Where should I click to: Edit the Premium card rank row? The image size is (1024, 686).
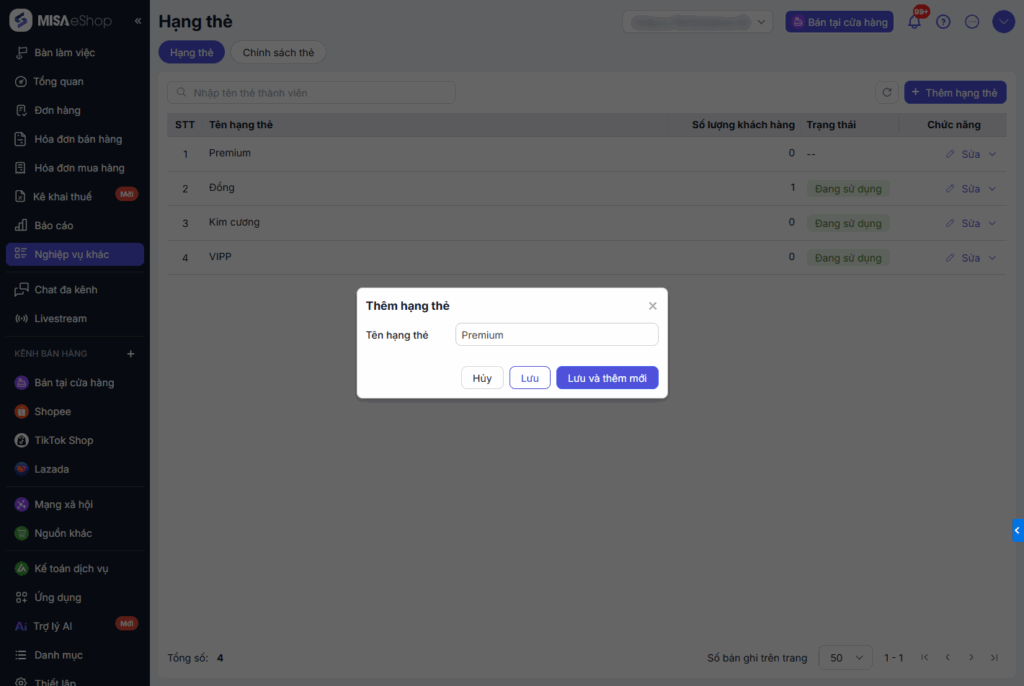click(x=963, y=154)
